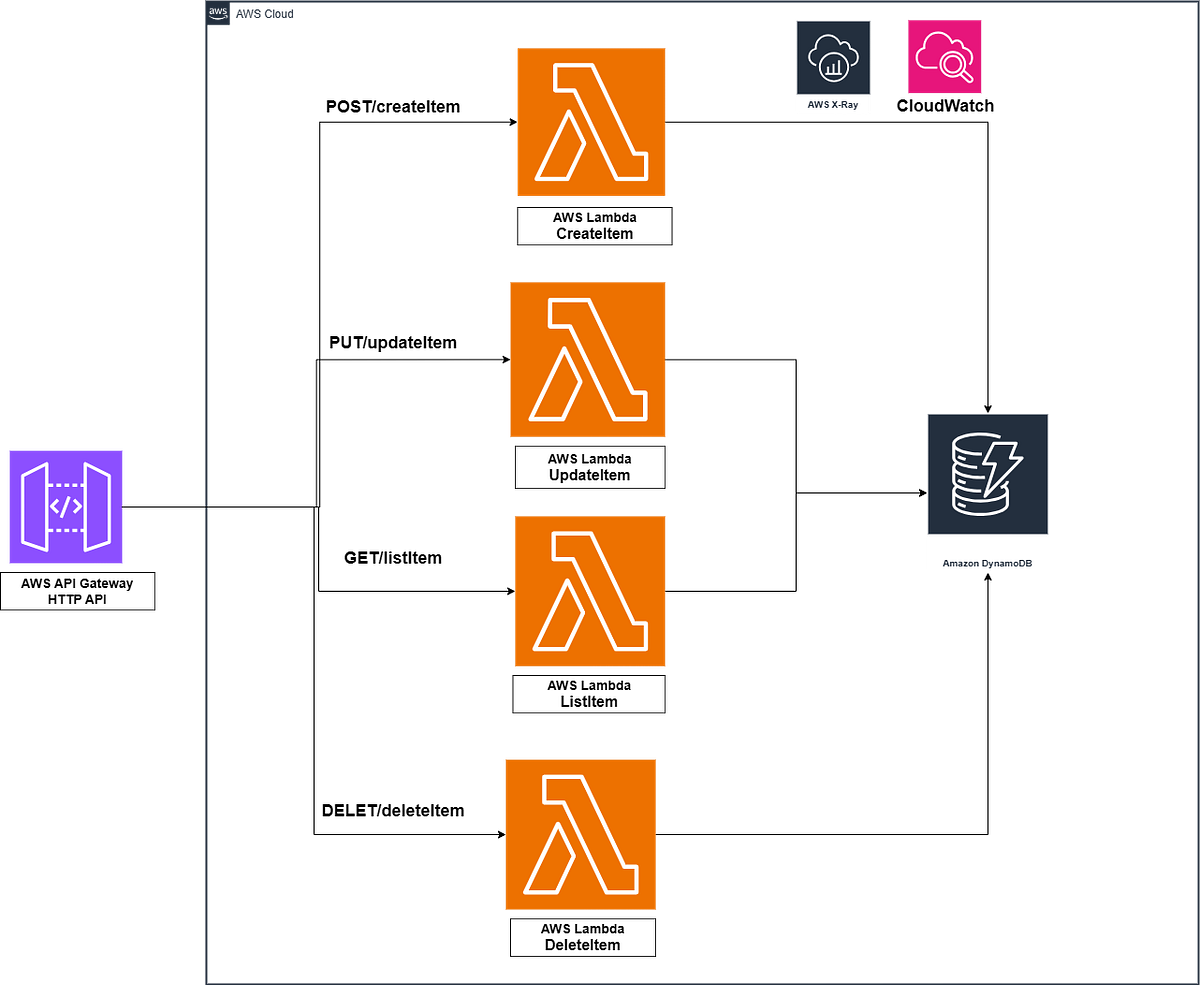Click the "AWS X-Ray" label
Image resolution: width=1200 pixels, height=985 pixels.
(833, 103)
